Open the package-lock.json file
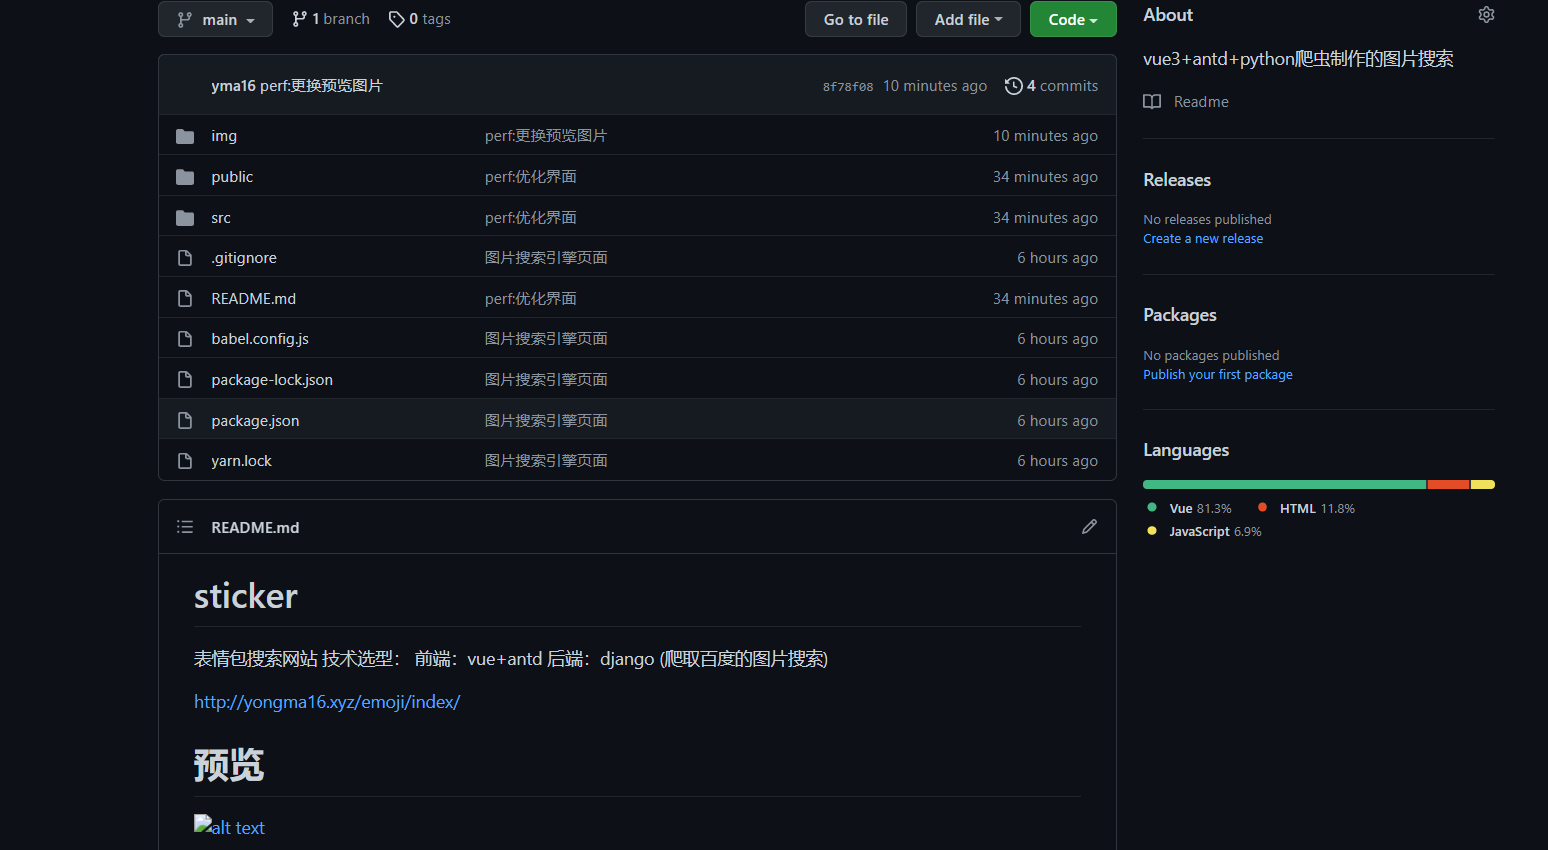The height and width of the screenshot is (850, 1548). pyautogui.click(x=272, y=380)
